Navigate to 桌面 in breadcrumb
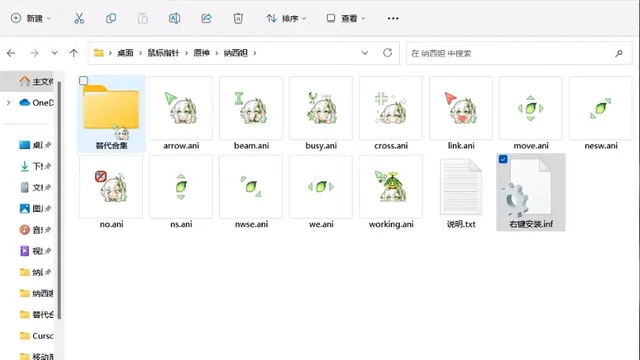This screenshot has width=640, height=360. (x=125, y=53)
